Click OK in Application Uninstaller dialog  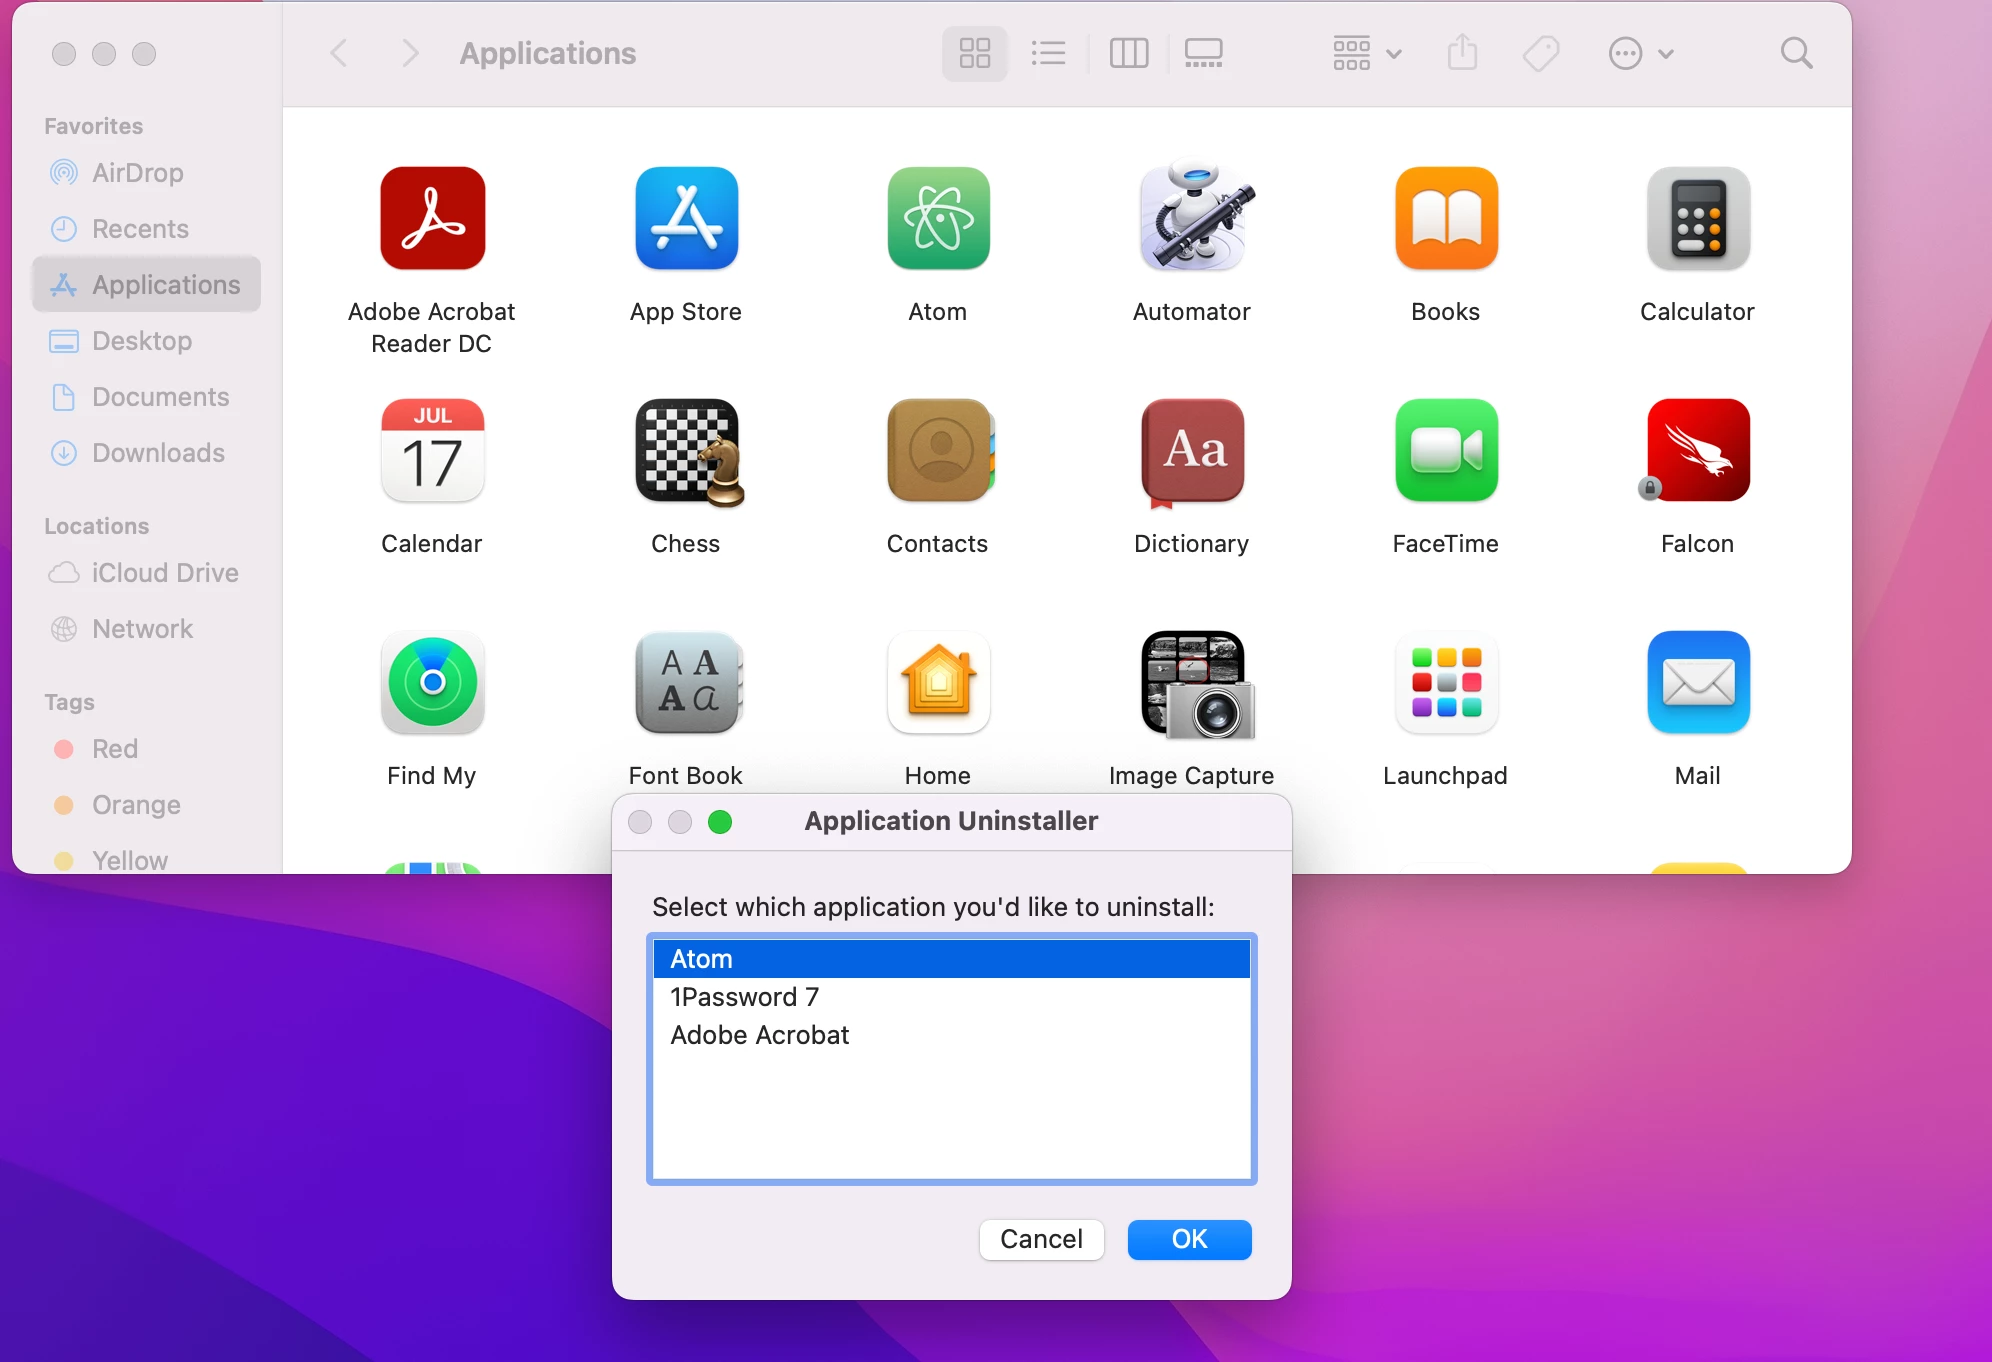1189,1239
